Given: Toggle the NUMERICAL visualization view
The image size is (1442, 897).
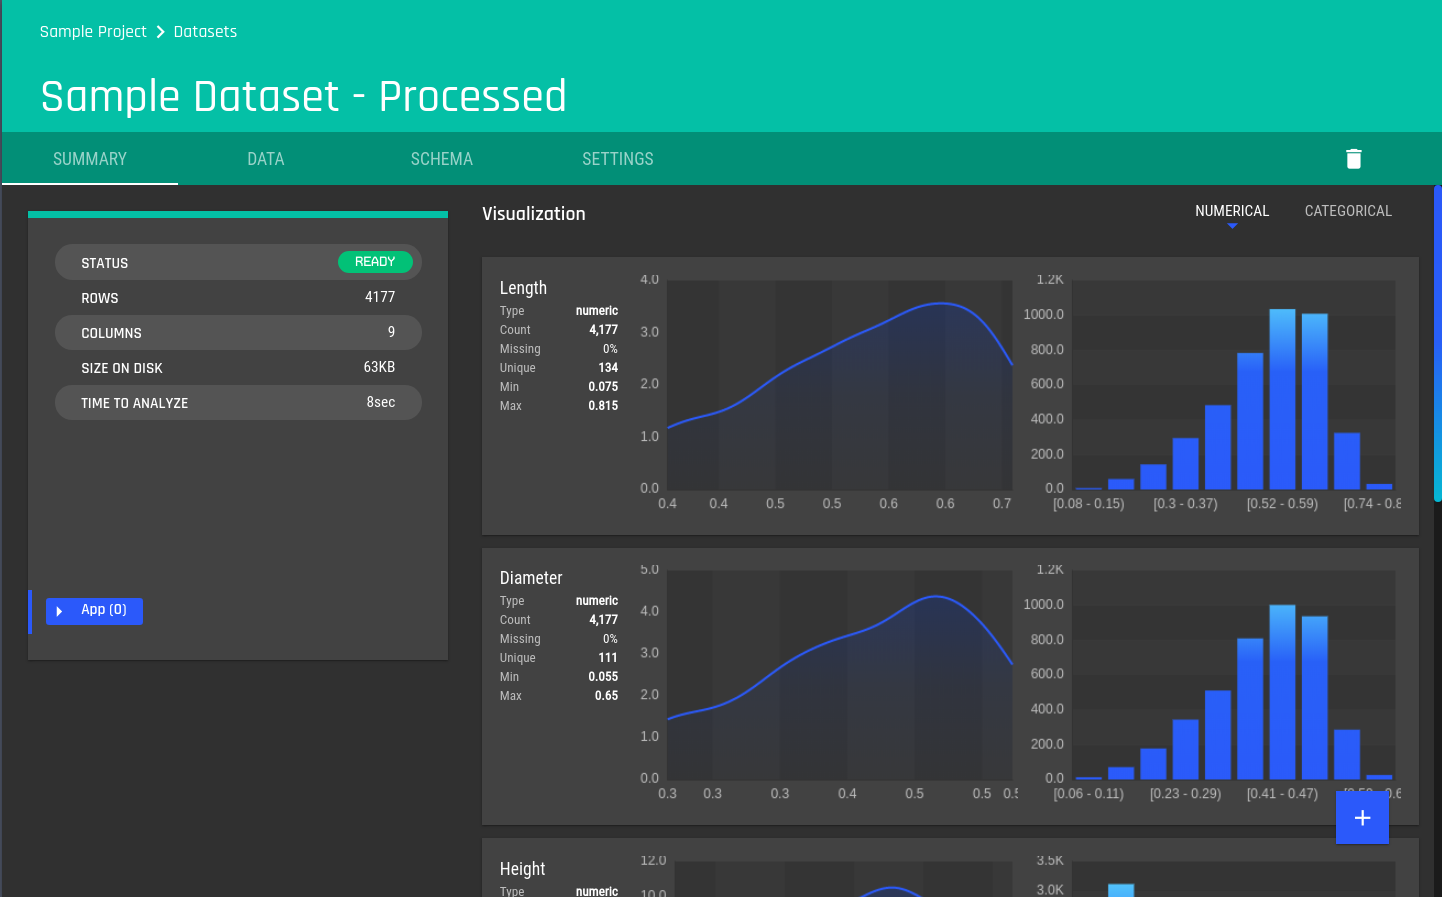Looking at the screenshot, I should click(1231, 210).
